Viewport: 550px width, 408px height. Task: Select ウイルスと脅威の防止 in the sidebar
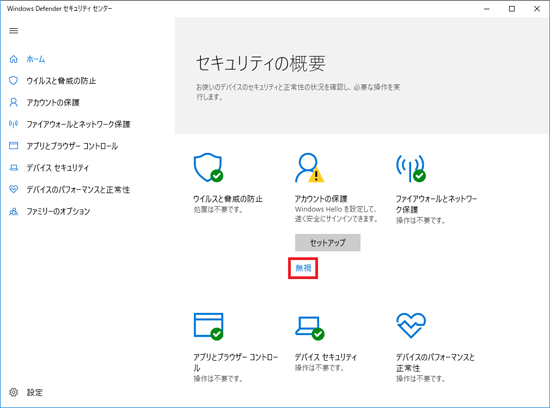(x=61, y=81)
